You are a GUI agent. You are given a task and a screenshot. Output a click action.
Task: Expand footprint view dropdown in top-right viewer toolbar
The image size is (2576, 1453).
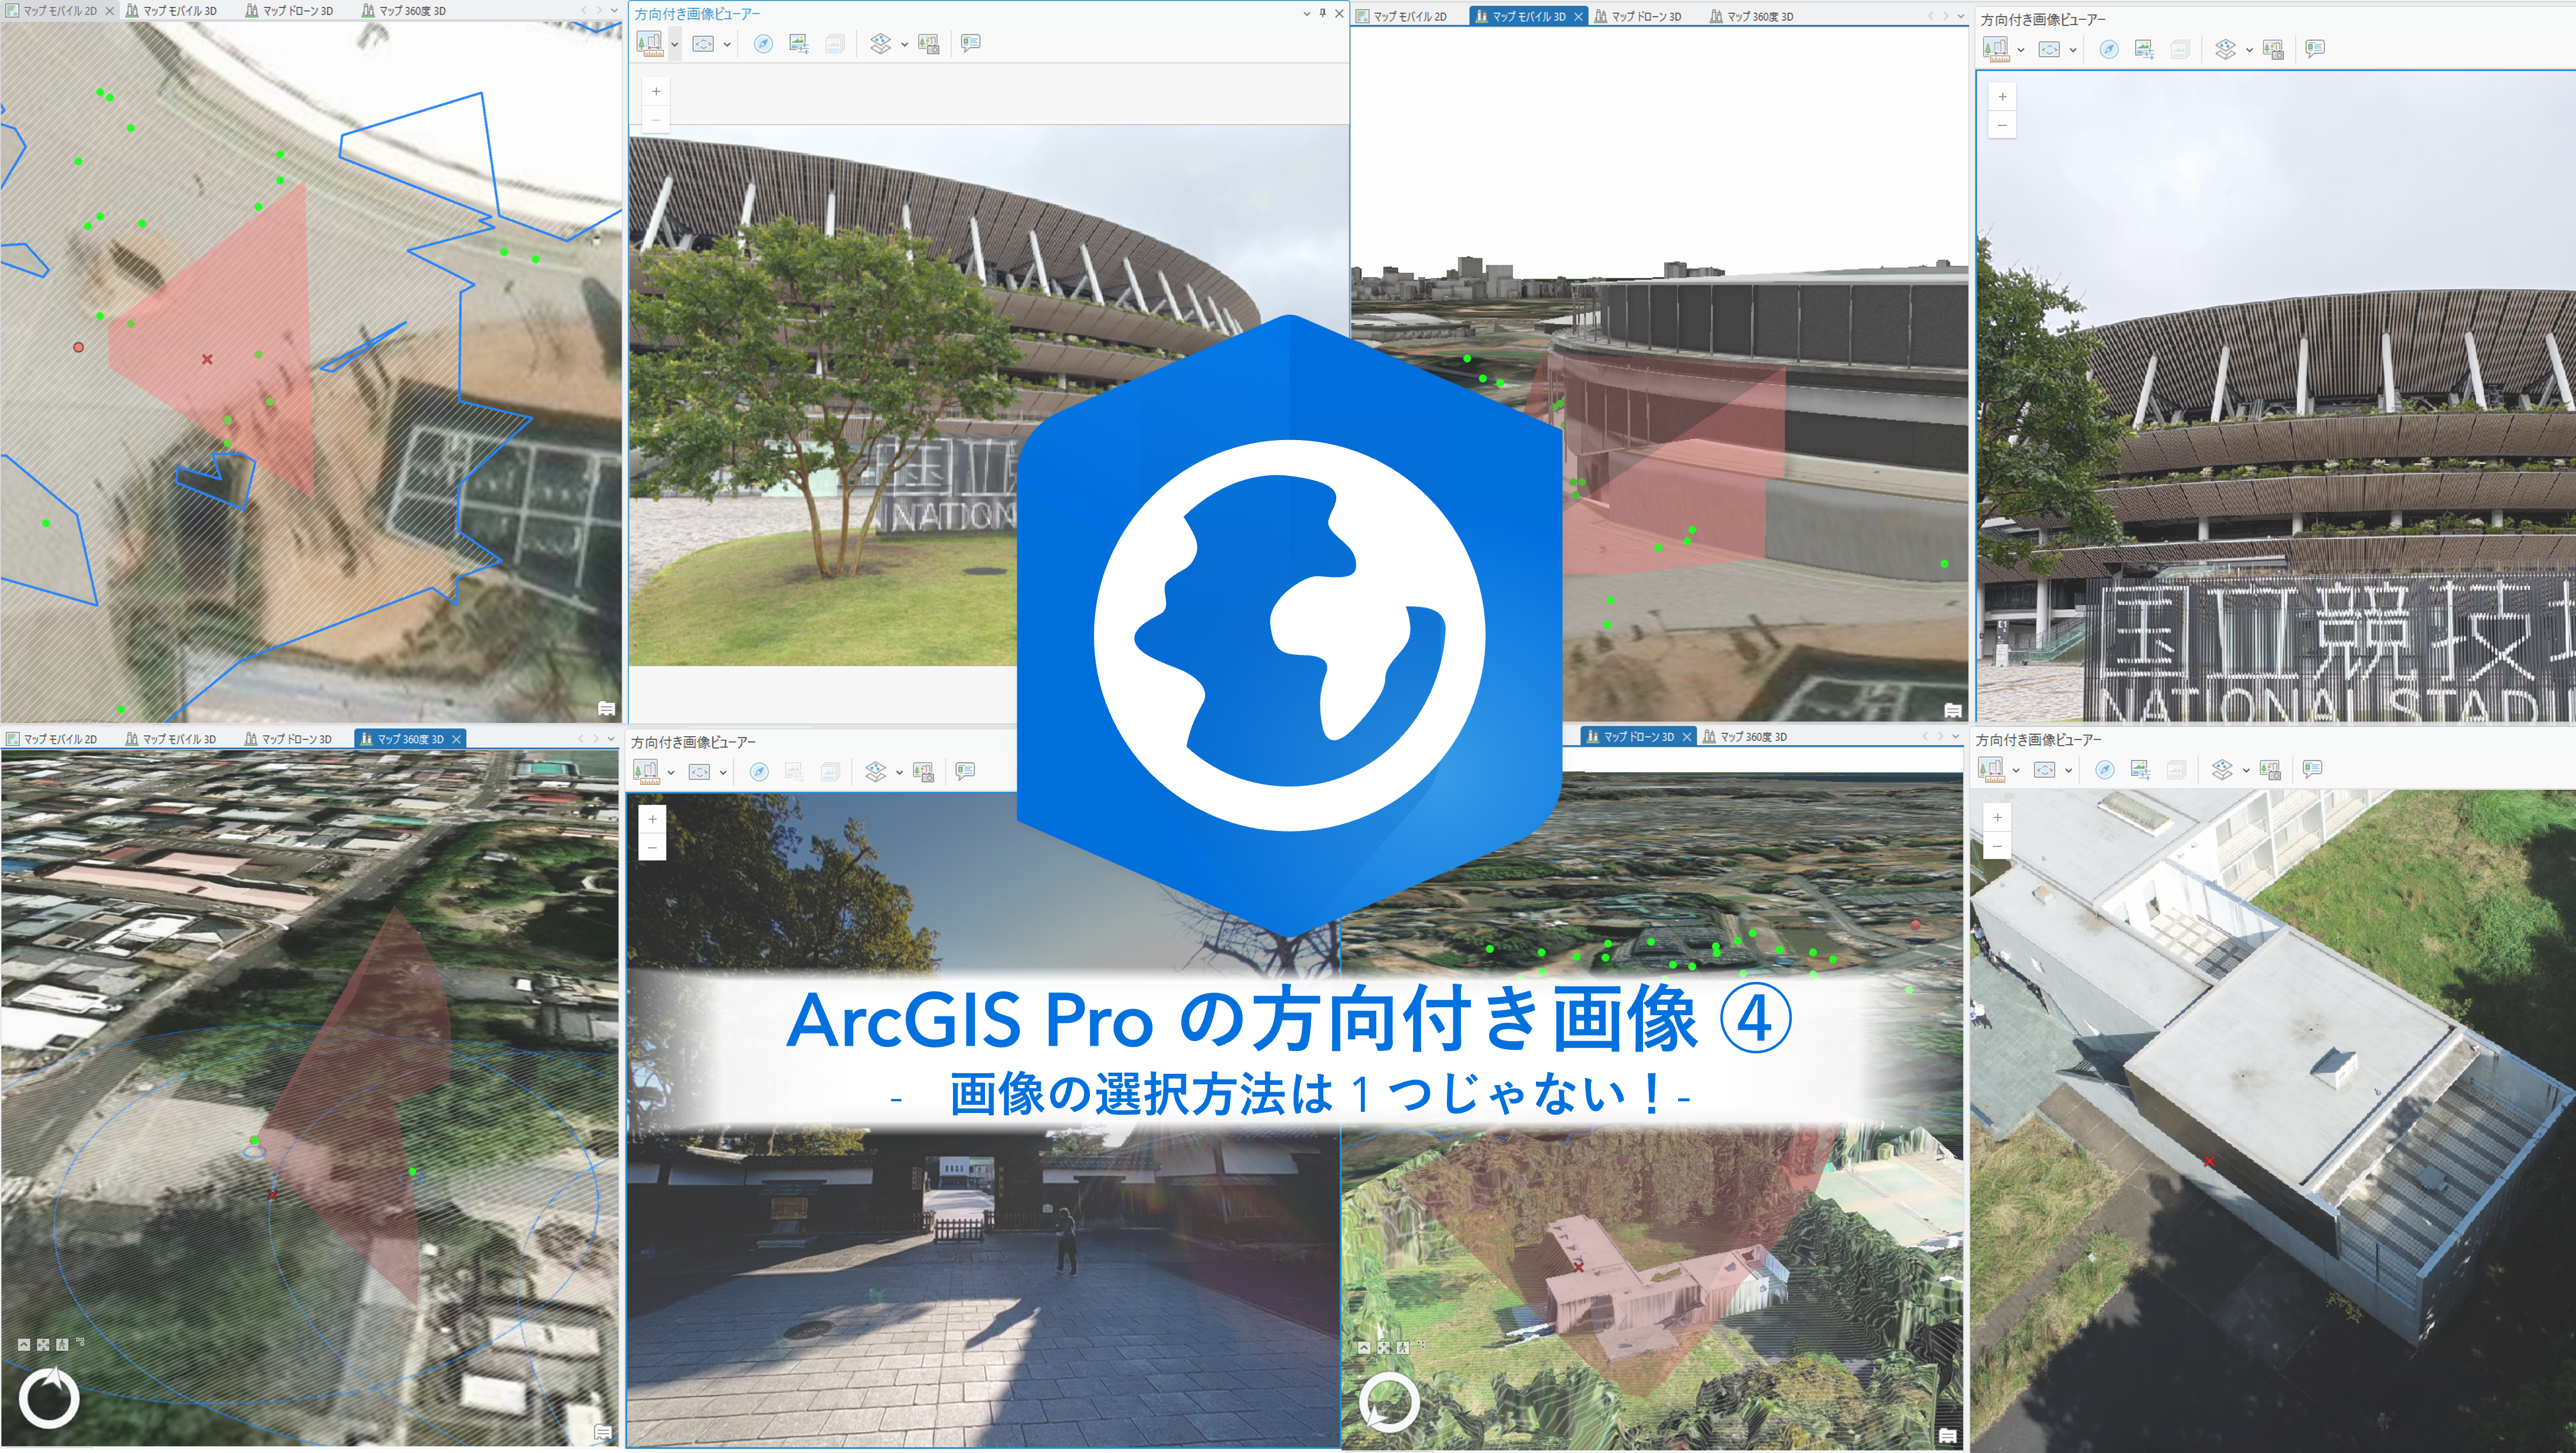tap(2072, 49)
